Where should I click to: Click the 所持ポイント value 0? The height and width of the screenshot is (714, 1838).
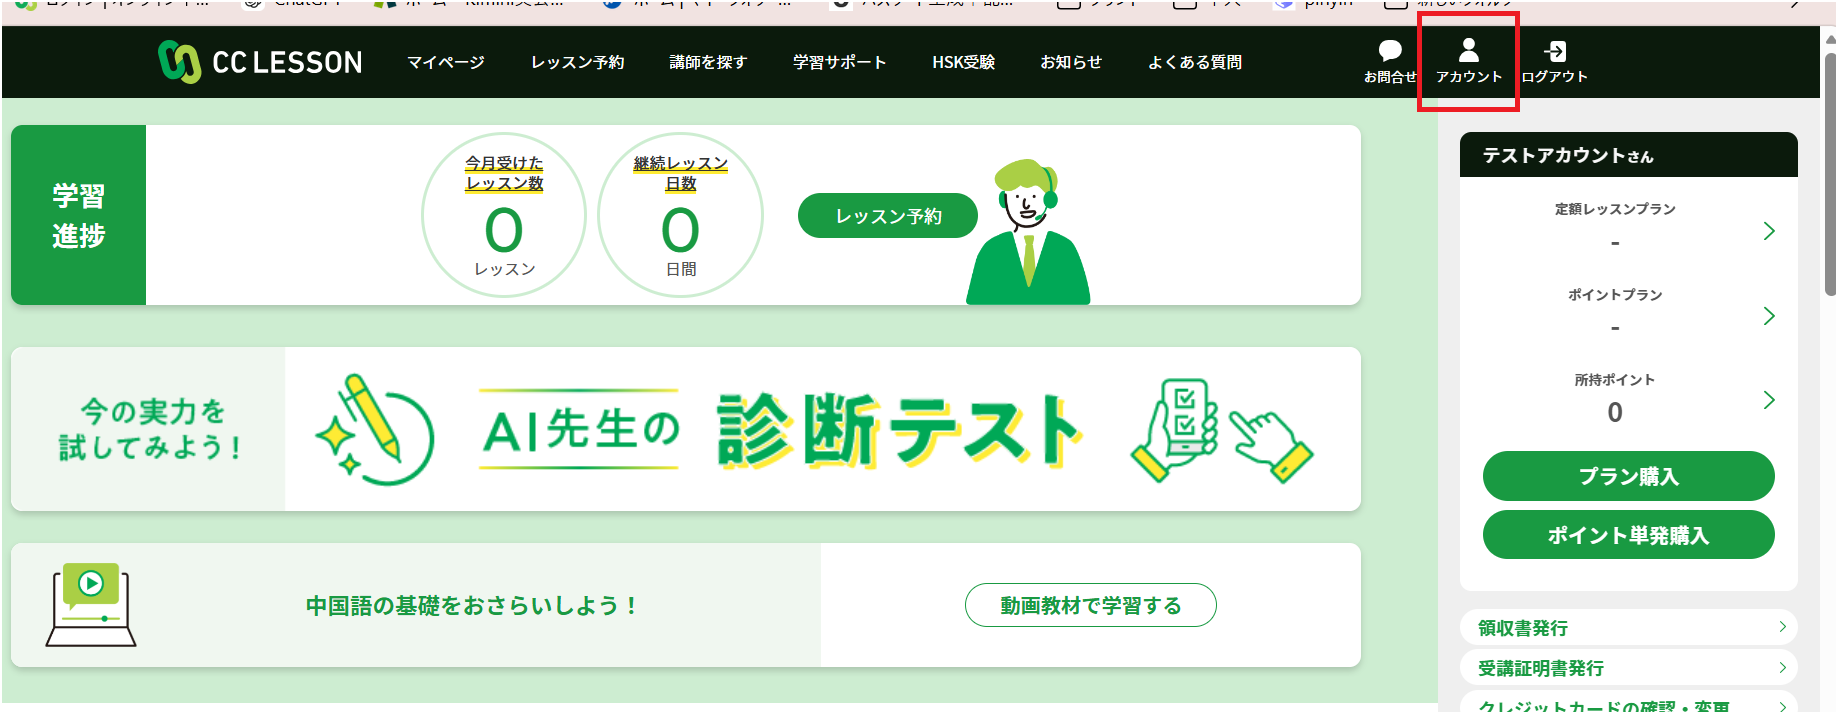click(1614, 412)
